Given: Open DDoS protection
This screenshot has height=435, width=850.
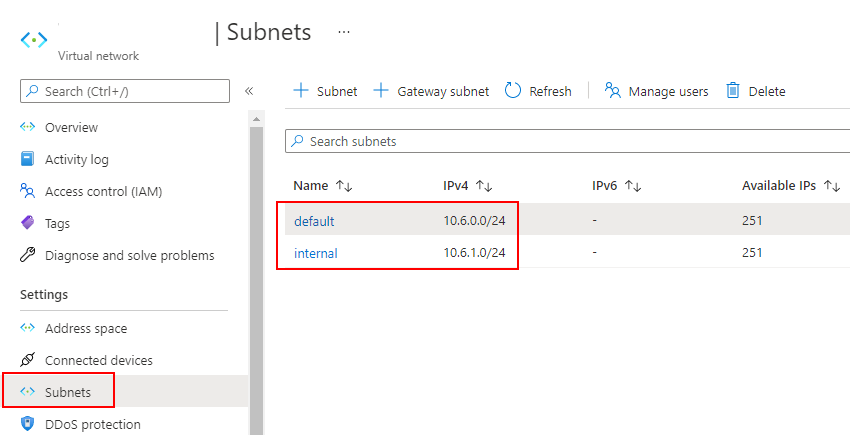Looking at the screenshot, I should [x=93, y=424].
